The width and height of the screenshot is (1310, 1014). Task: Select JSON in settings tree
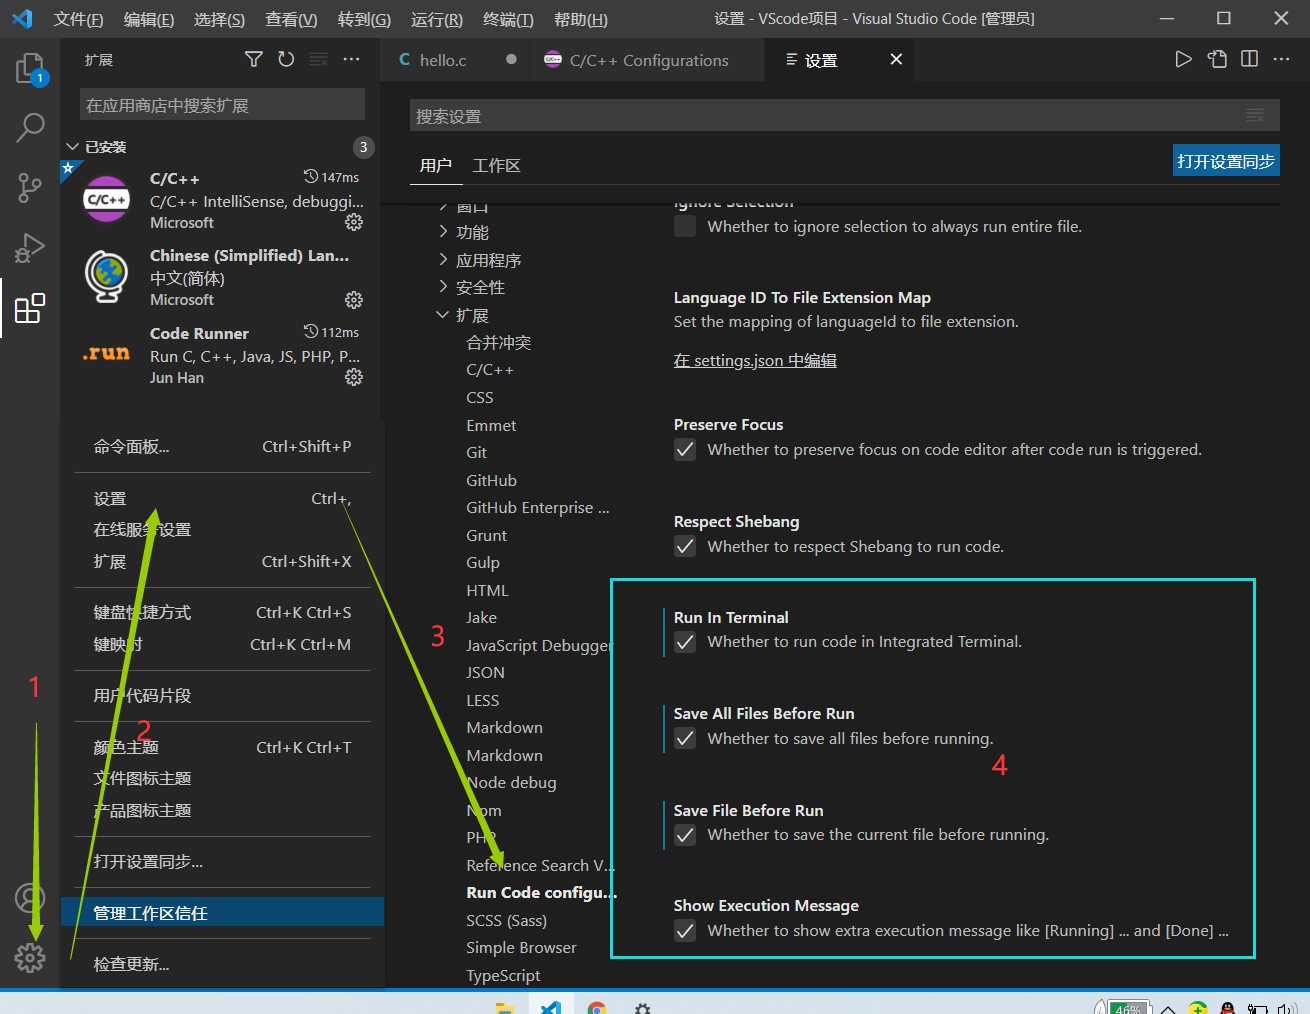485,672
